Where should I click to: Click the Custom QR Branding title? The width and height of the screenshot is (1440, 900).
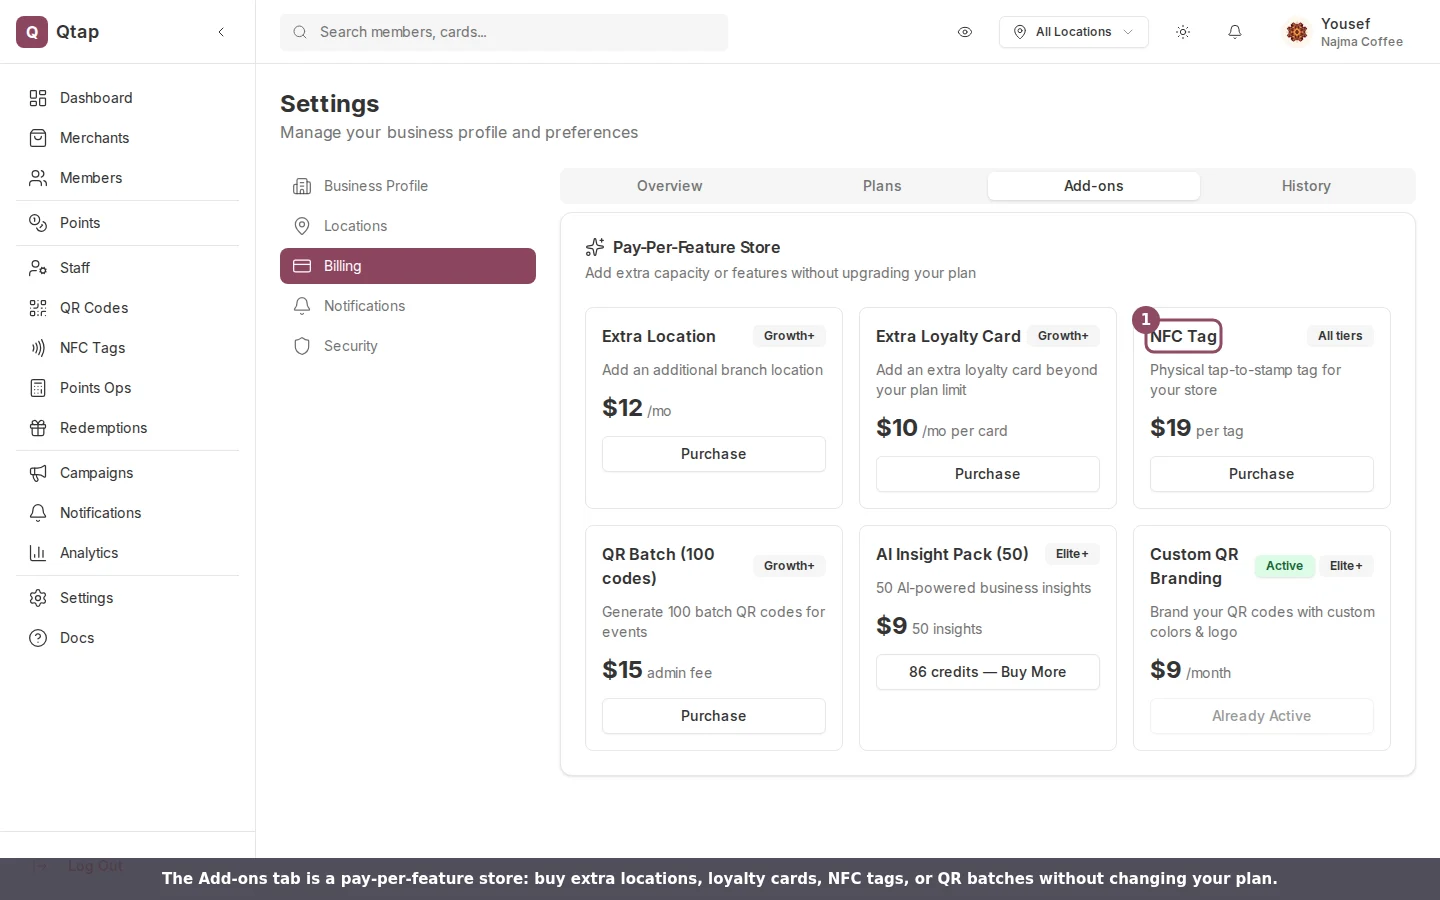point(1194,566)
